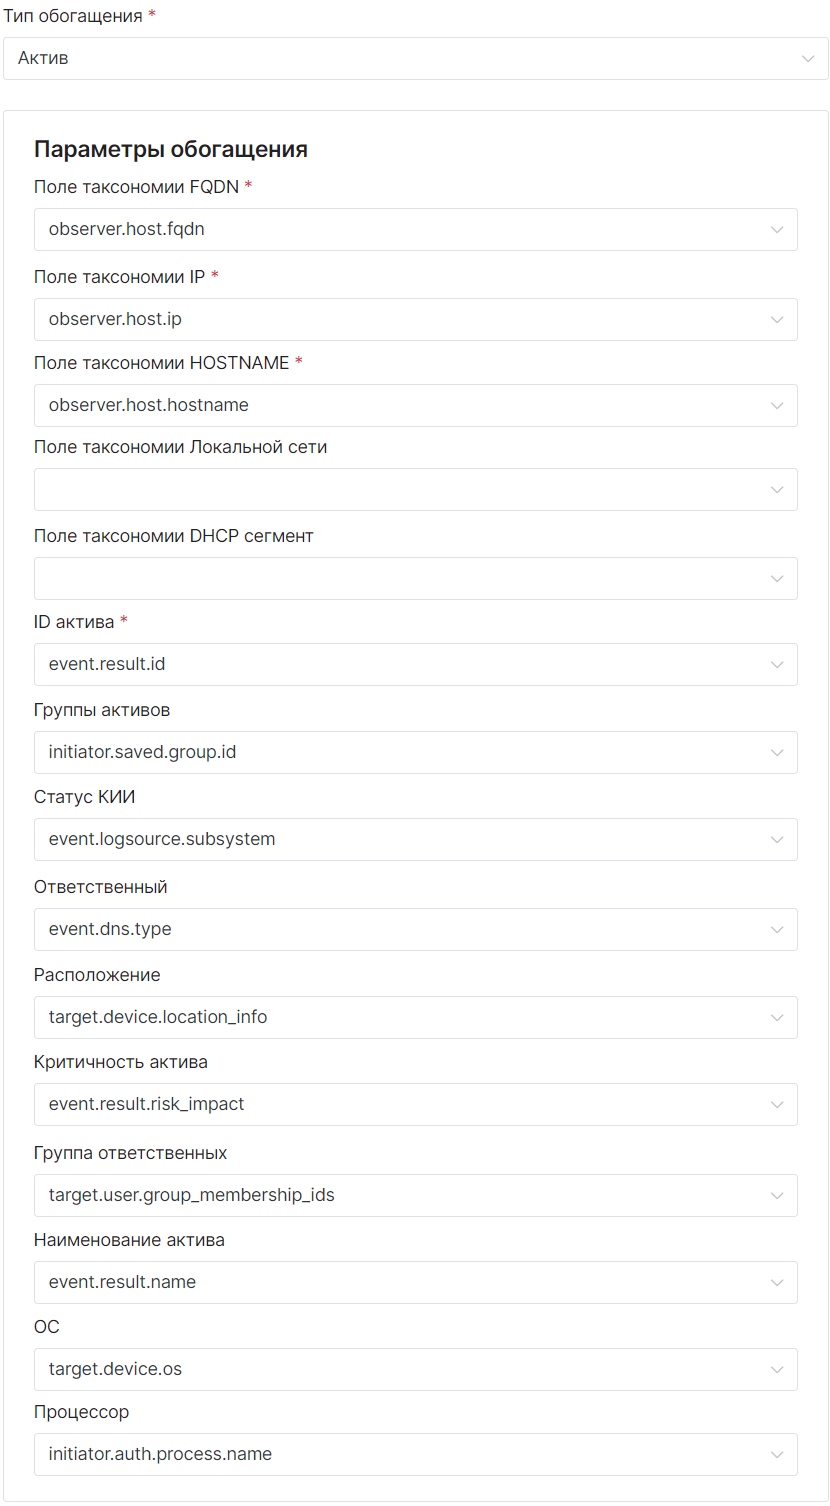This screenshot has width=830, height=1506.
Task: Expand Процессор dropdown showing initiator.auth.process.name
Action: [415, 1455]
